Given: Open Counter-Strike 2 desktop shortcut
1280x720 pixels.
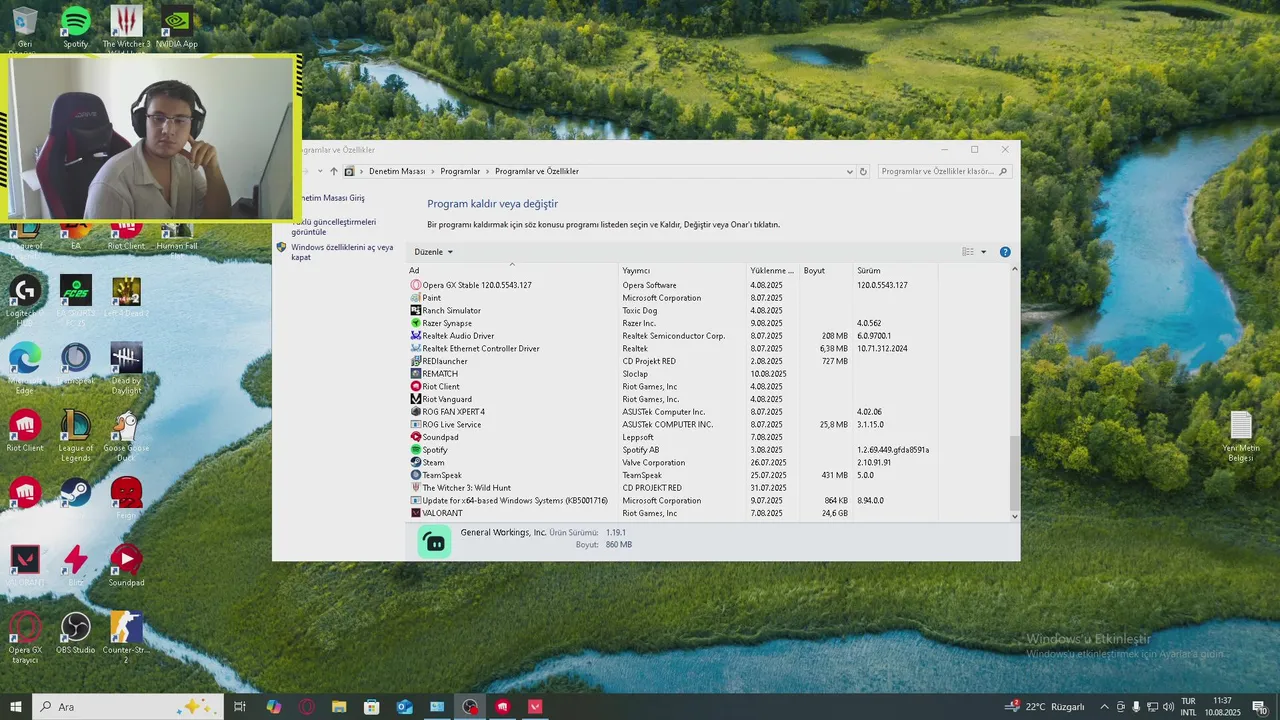Looking at the screenshot, I should (x=126, y=638).
